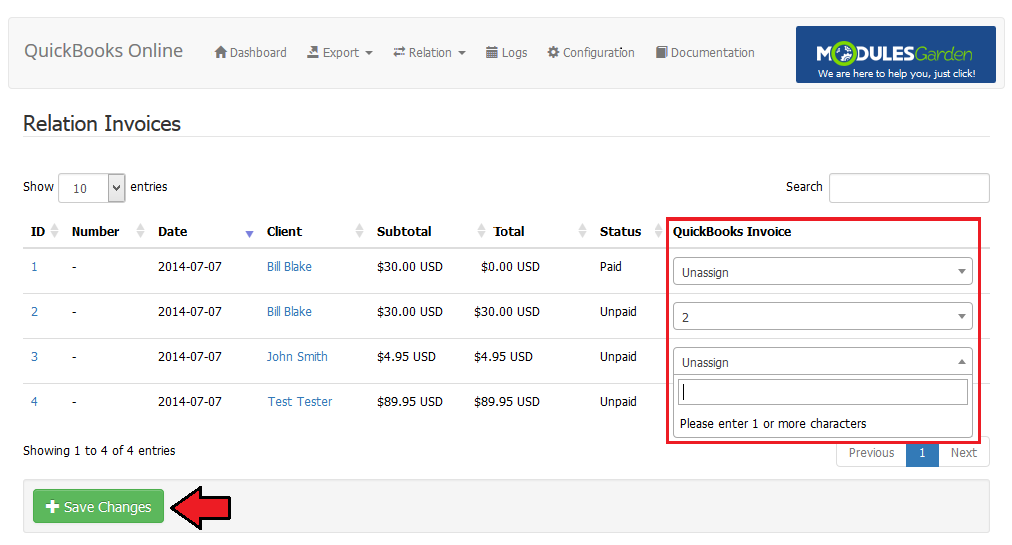Open John Smith client profile
Screen dimensions: 1012x545
tap(297, 356)
